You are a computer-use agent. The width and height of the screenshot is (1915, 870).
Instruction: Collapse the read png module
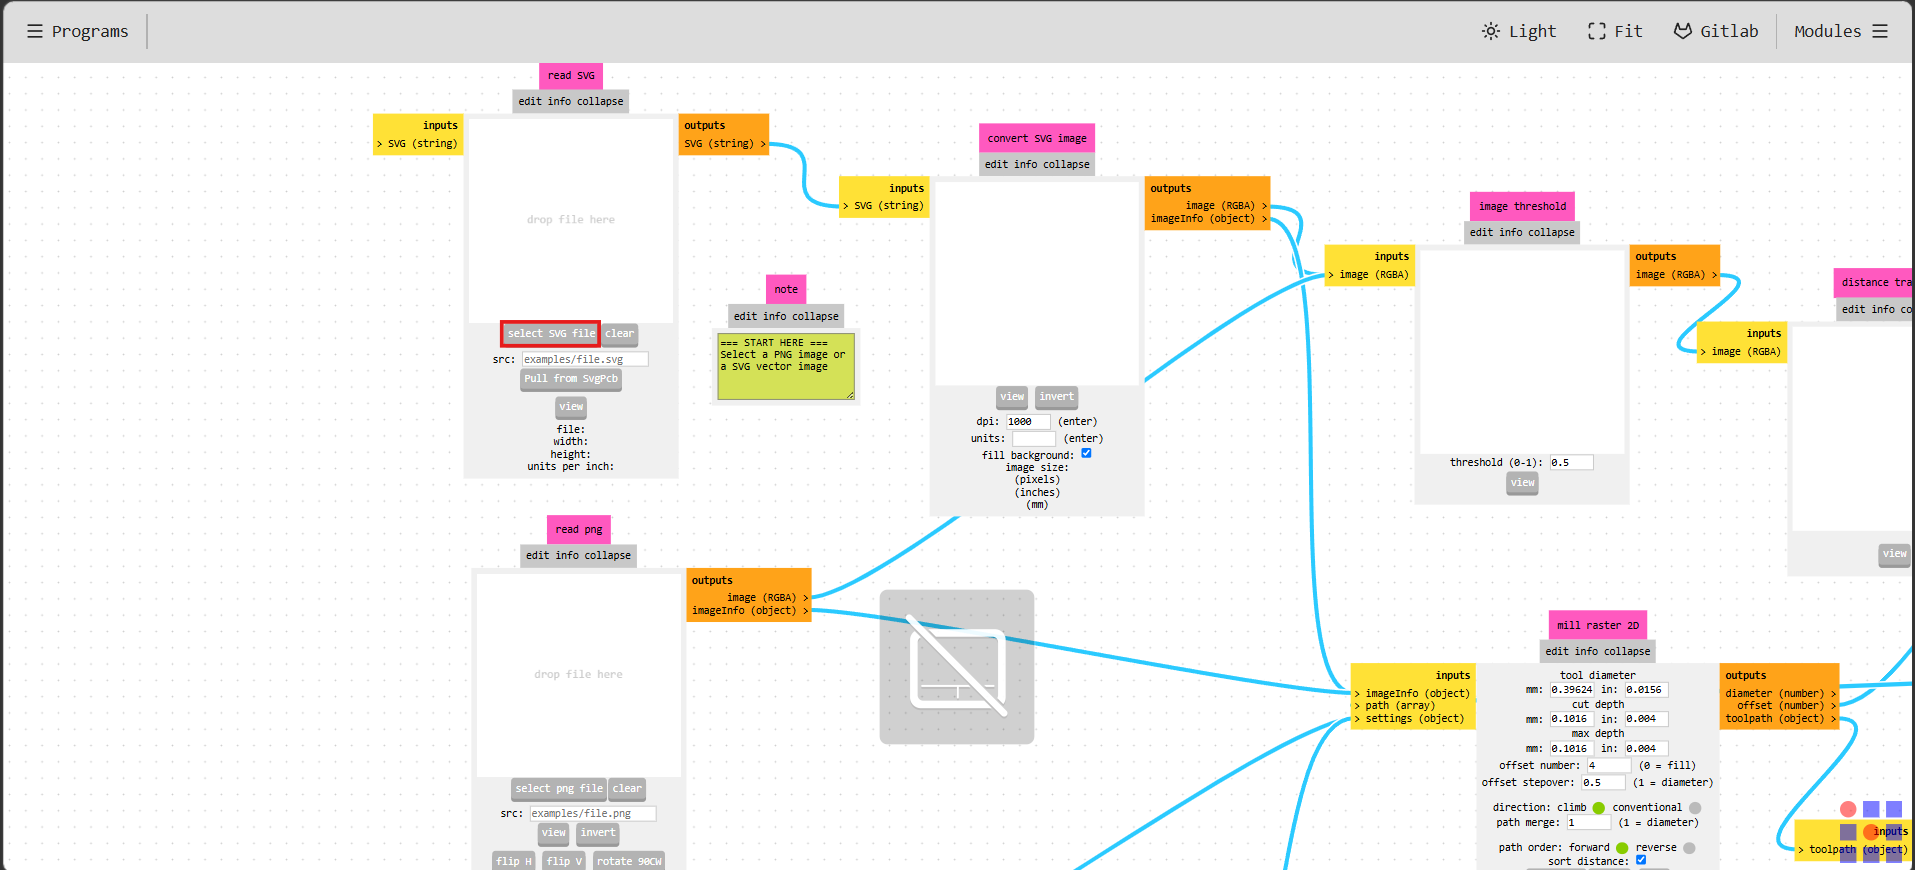click(x=608, y=555)
